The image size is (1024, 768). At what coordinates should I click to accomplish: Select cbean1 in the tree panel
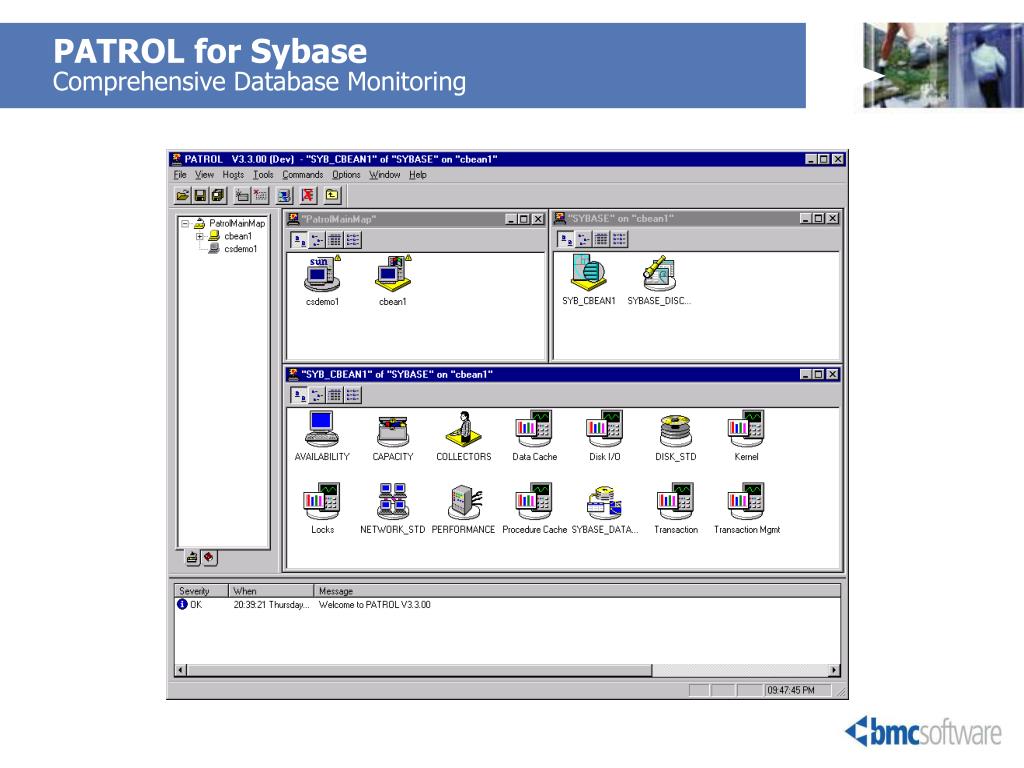(x=238, y=236)
